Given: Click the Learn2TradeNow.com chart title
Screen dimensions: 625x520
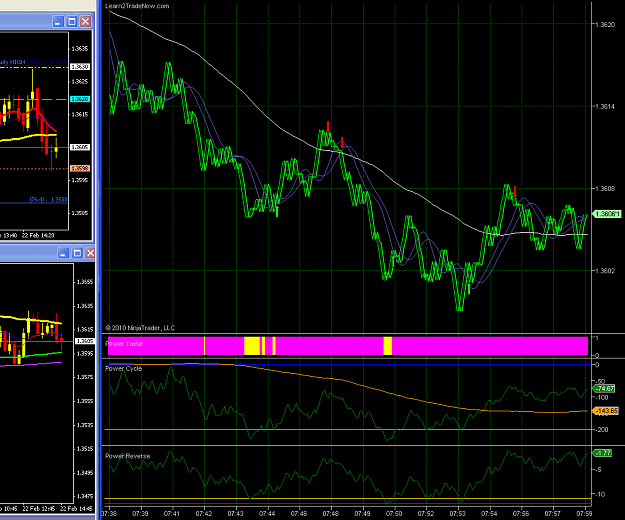Looking at the screenshot, I should (x=137, y=6).
